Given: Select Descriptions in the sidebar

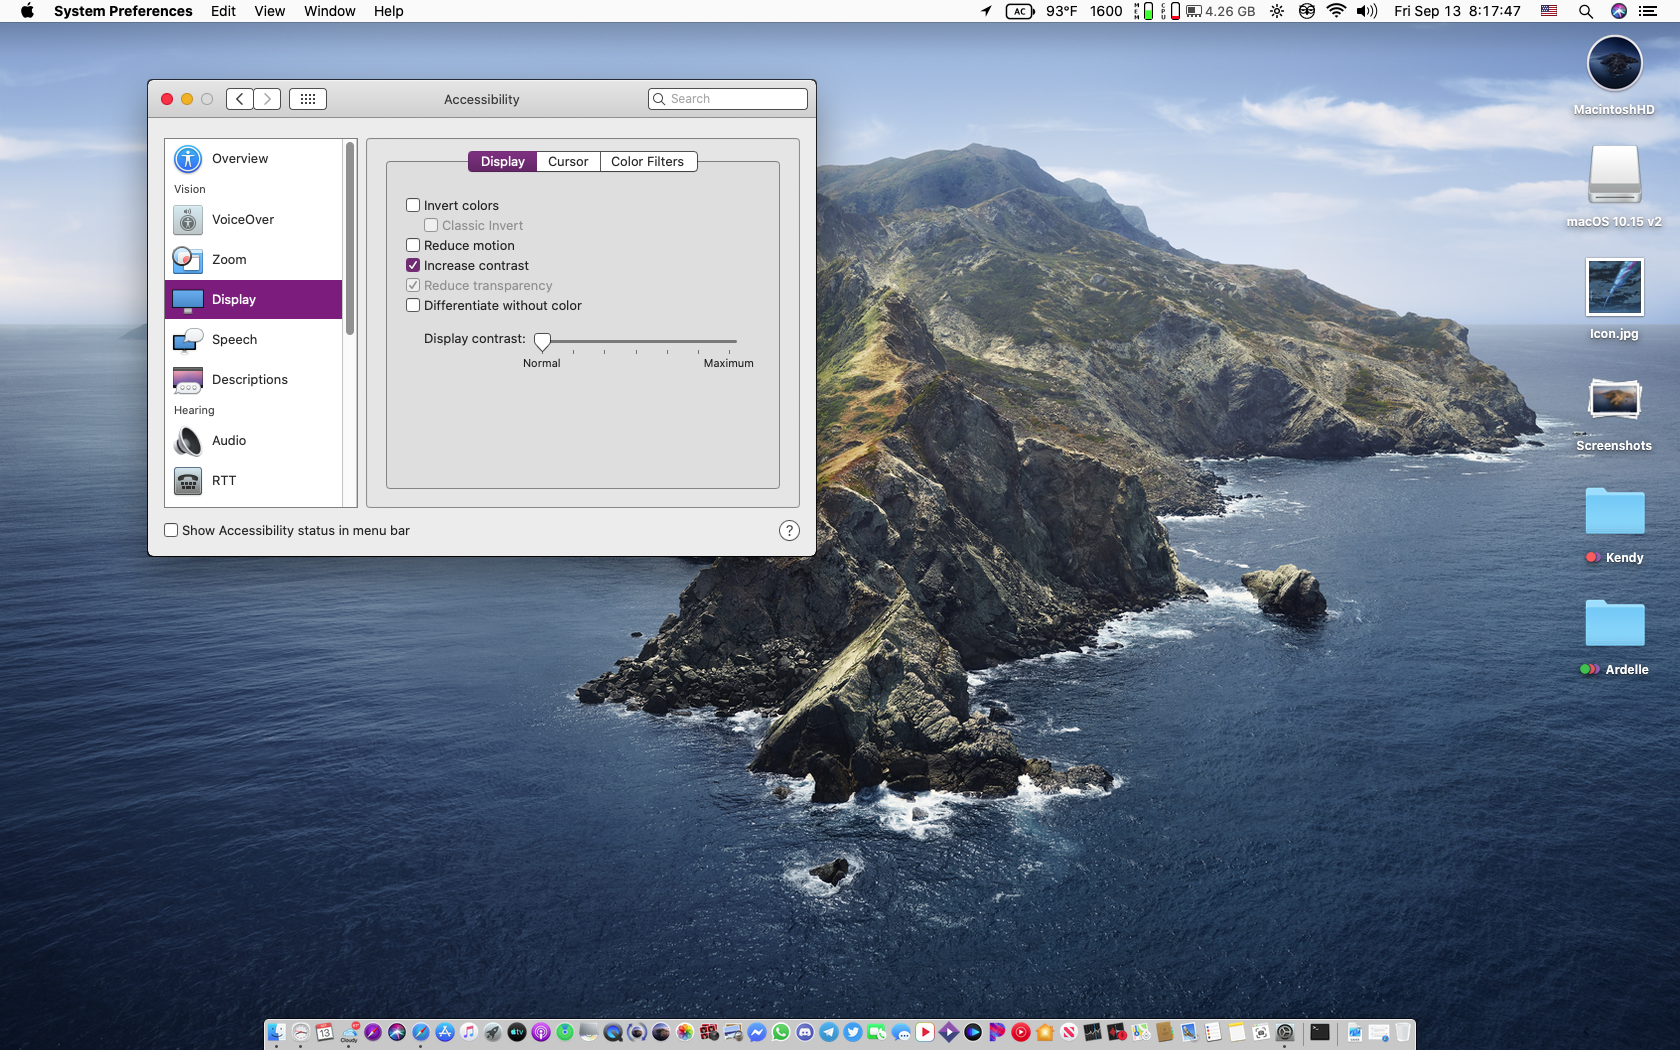Looking at the screenshot, I should [249, 380].
